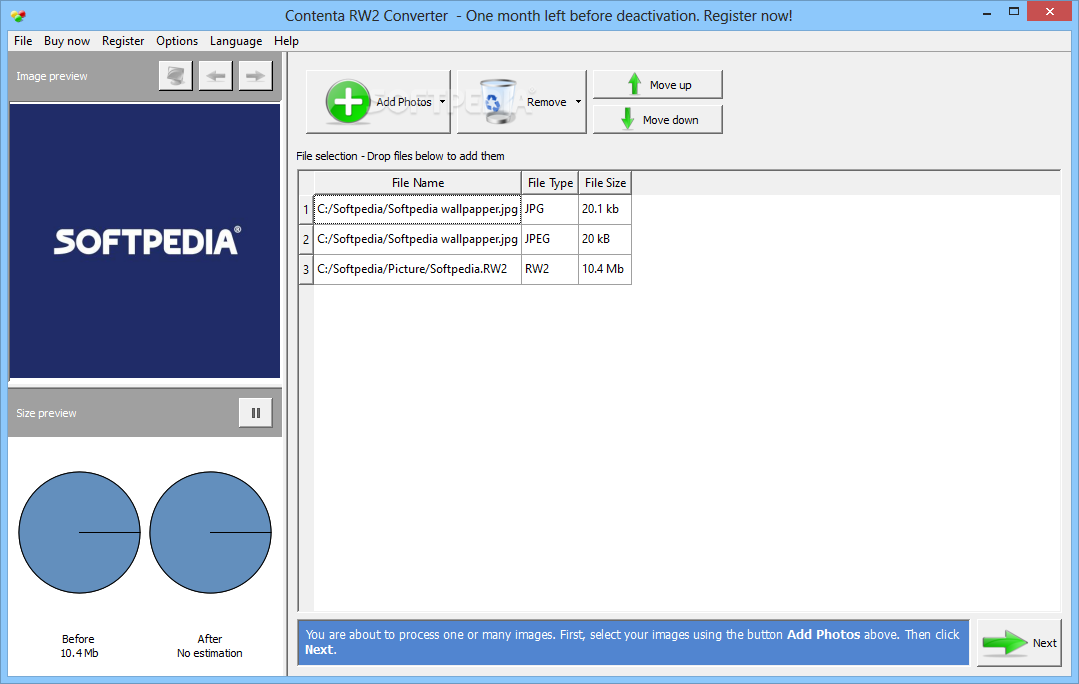Viewport: 1079px width, 684px height.
Task: Click the File Type column header
Action: click(550, 183)
